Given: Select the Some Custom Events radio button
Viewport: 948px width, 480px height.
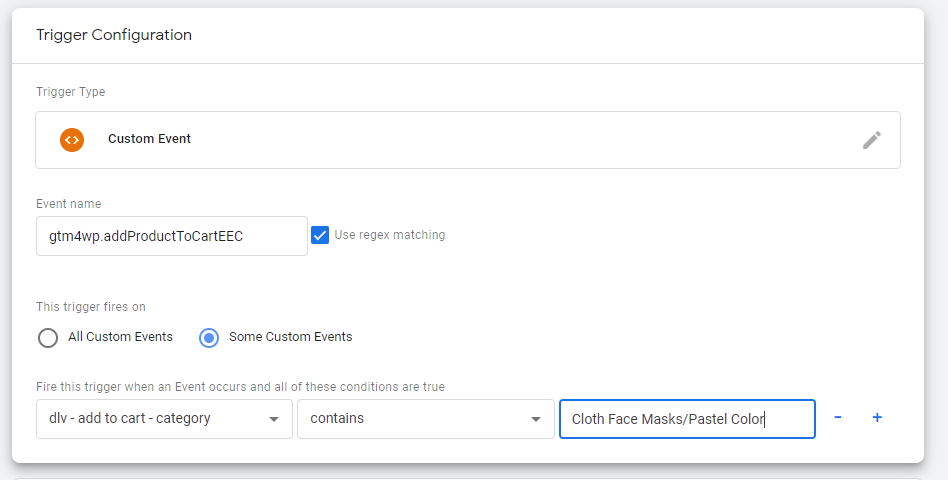Looking at the screenshot, I should click(x=209, y=337).
